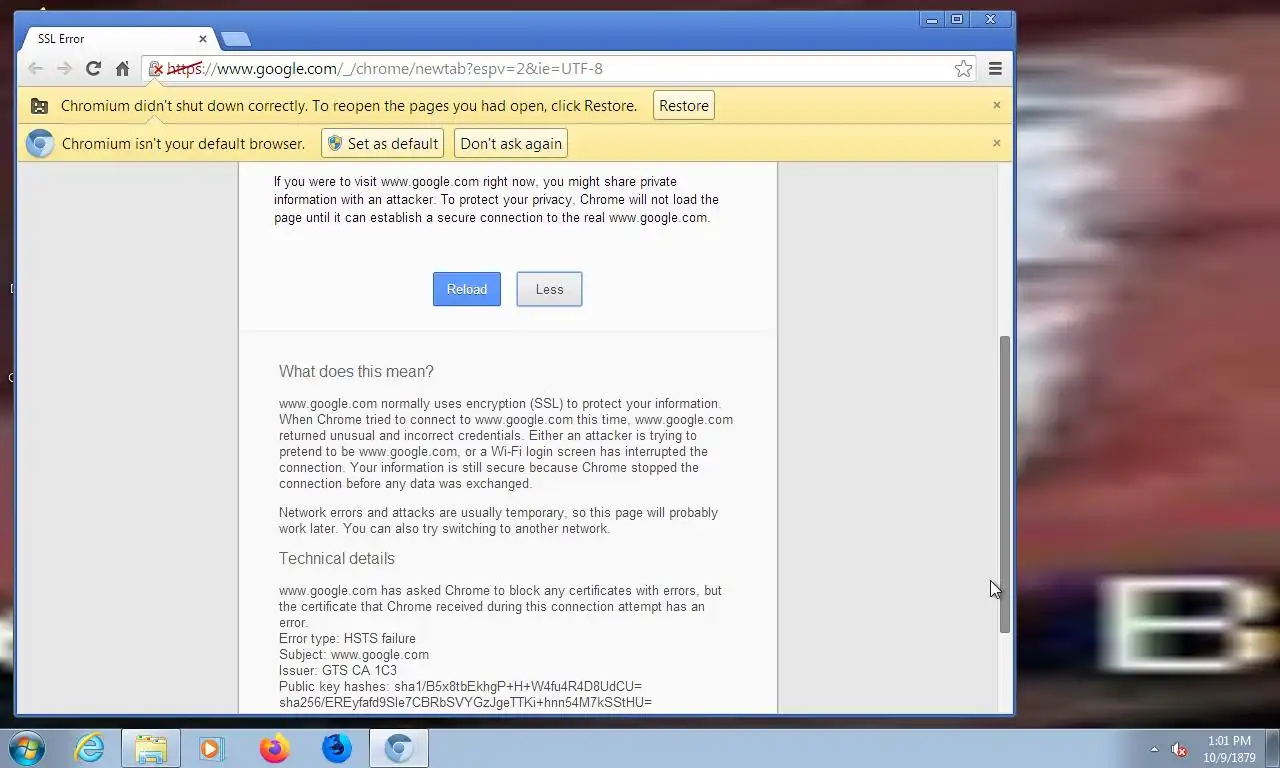Image resolution: width=1280 pixels, height=768 pixels.
Task: Select the SSL Error tab
Action: pyautogui.click(x=117, y=39)
